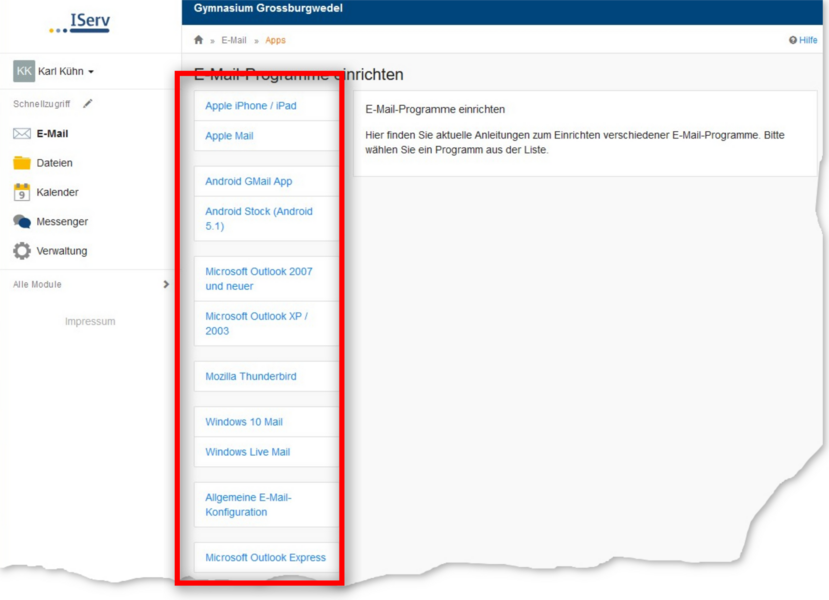The image size is (829, 600).
Task: Expand Alle Module with the arrow
Action: (166, 285)
